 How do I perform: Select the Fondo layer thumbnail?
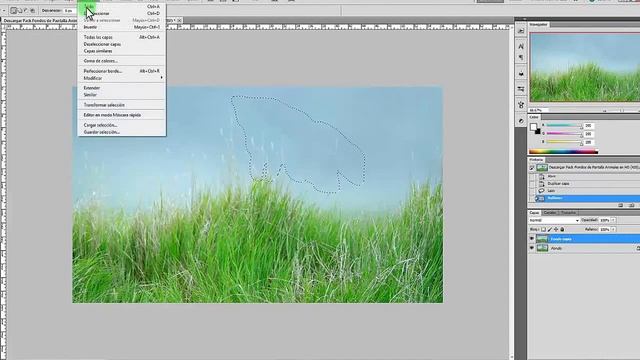point(542,248)
